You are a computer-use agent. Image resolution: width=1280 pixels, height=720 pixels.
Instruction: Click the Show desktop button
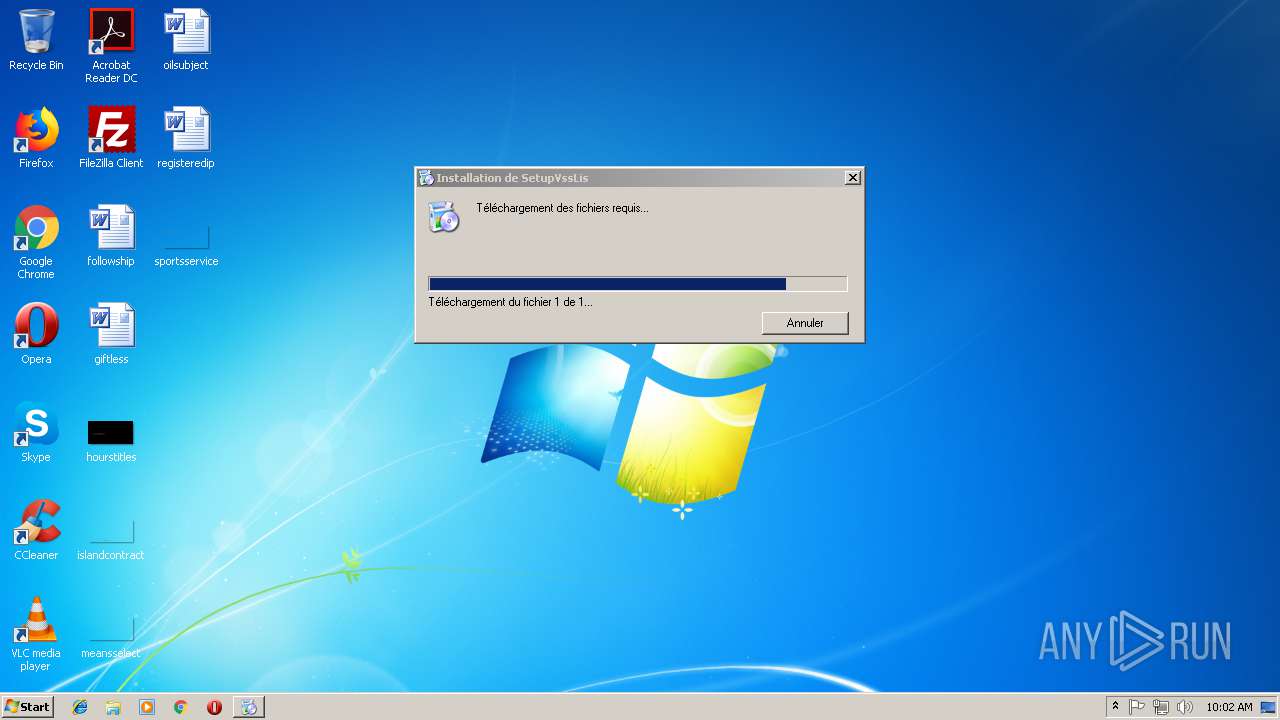coord(1270,707)
